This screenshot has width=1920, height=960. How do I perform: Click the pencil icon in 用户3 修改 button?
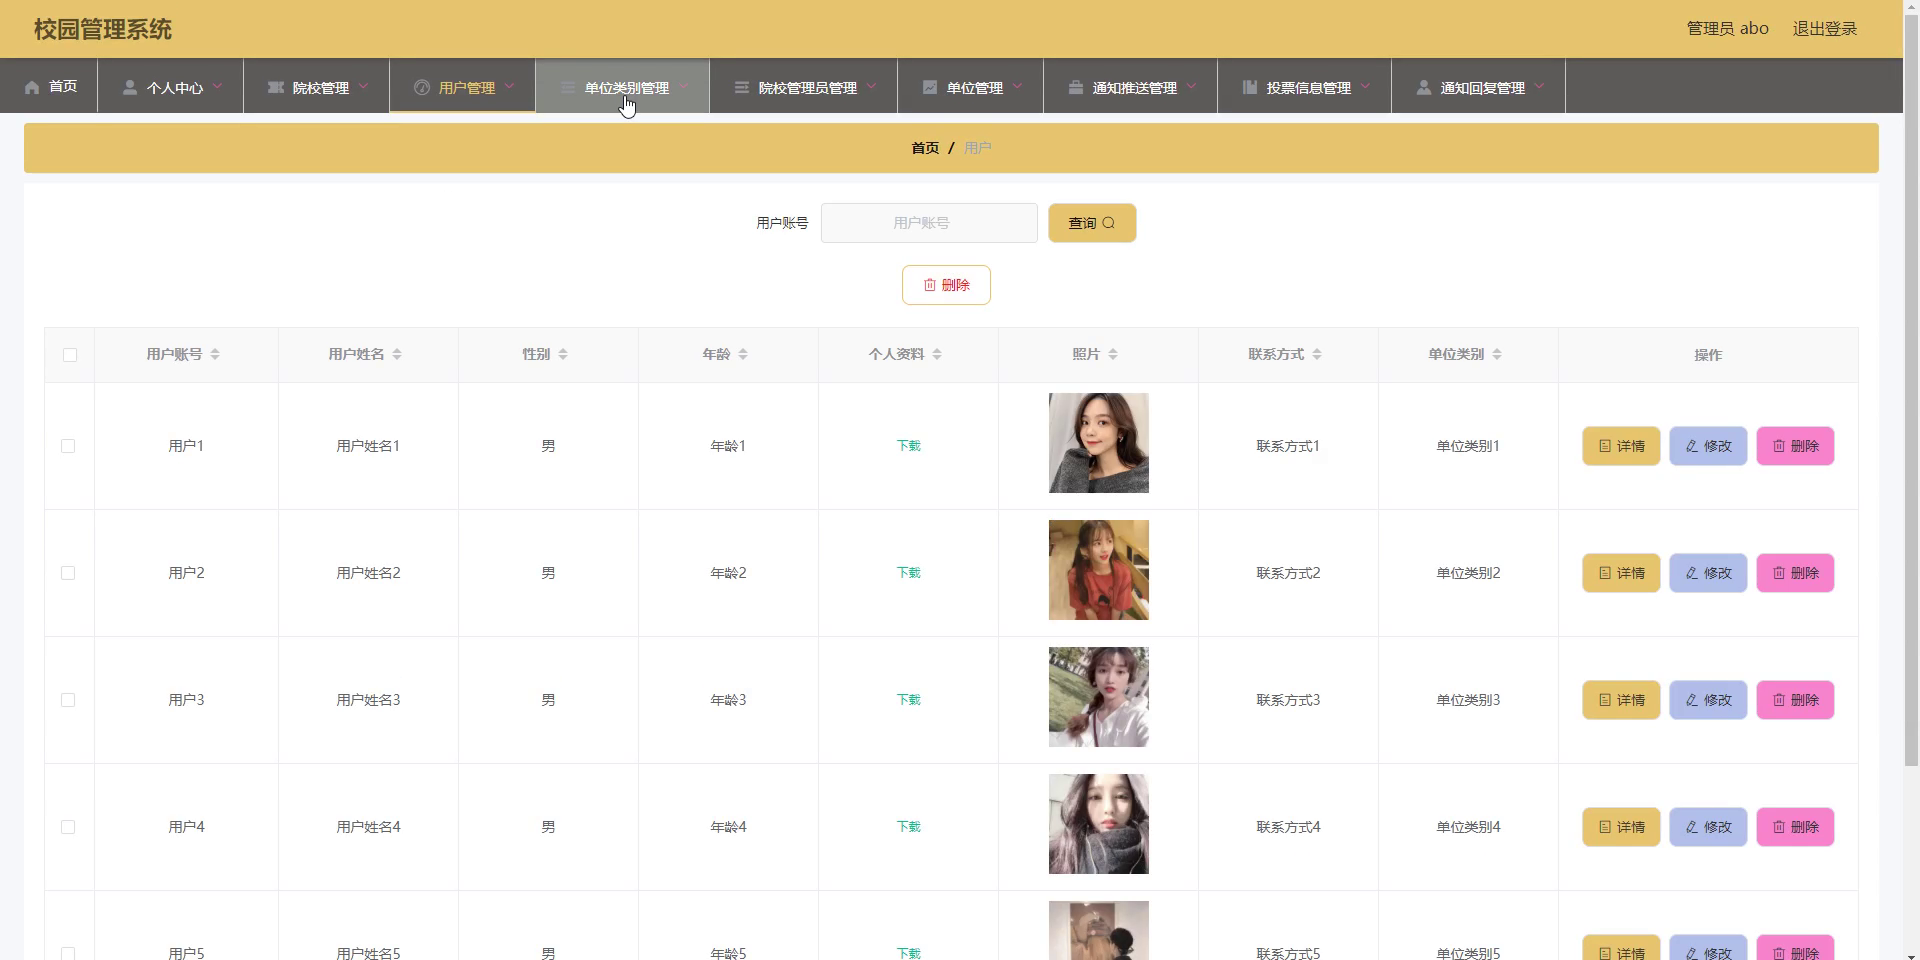(1692, 700)
